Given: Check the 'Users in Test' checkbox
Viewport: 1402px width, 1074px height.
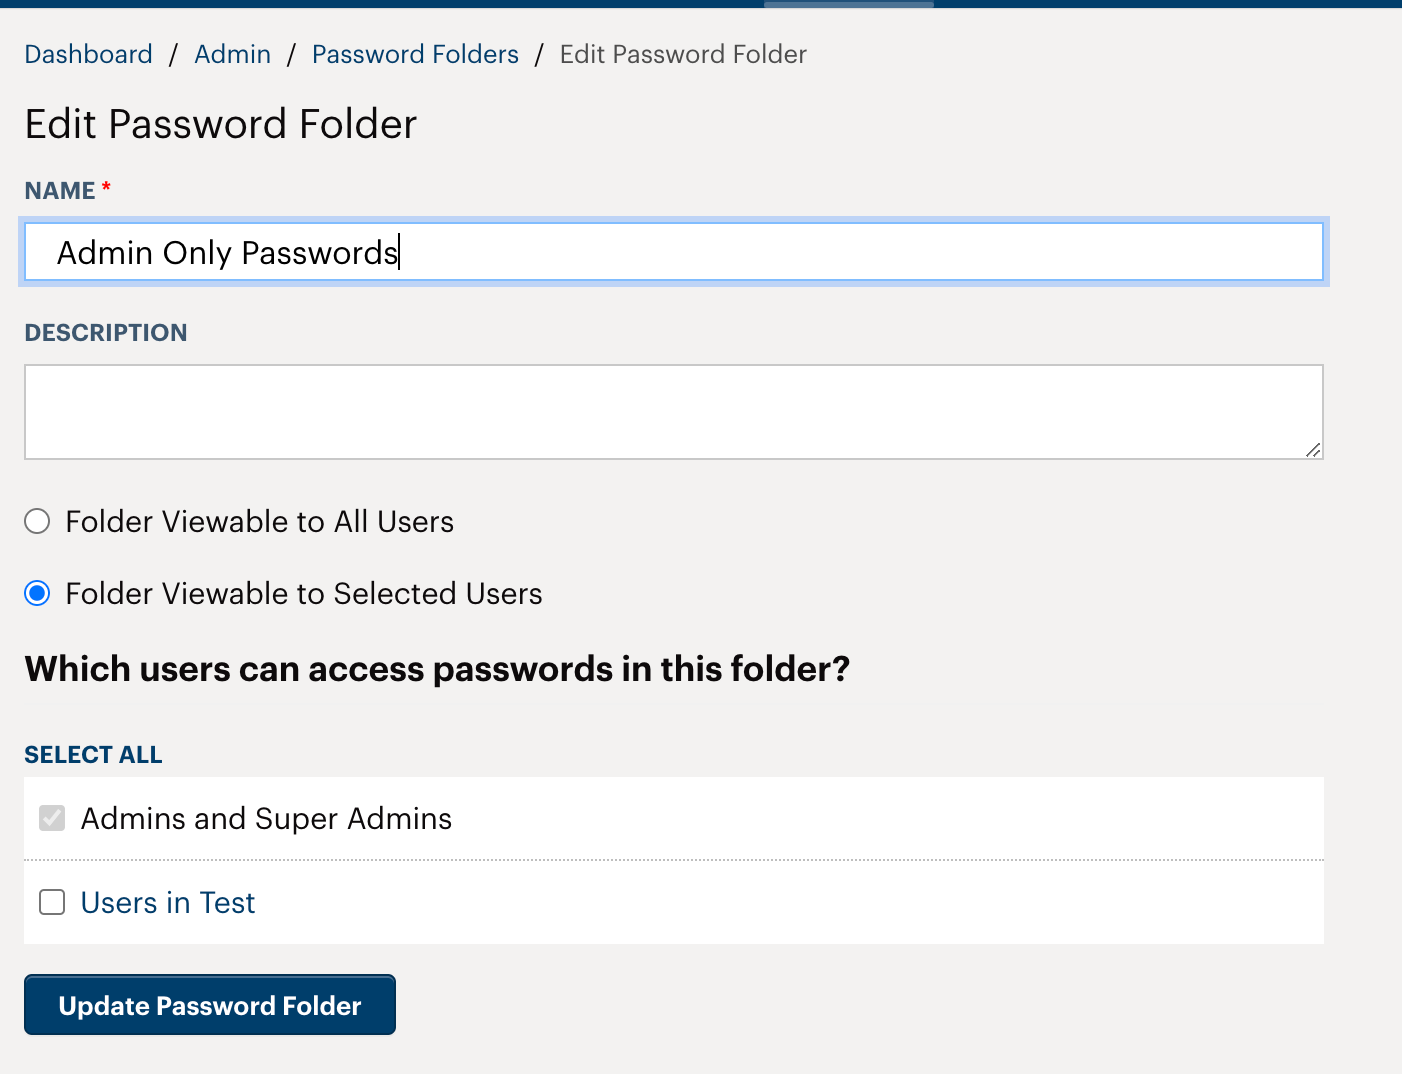Looking at the screenshot, I should click(51, 902).
